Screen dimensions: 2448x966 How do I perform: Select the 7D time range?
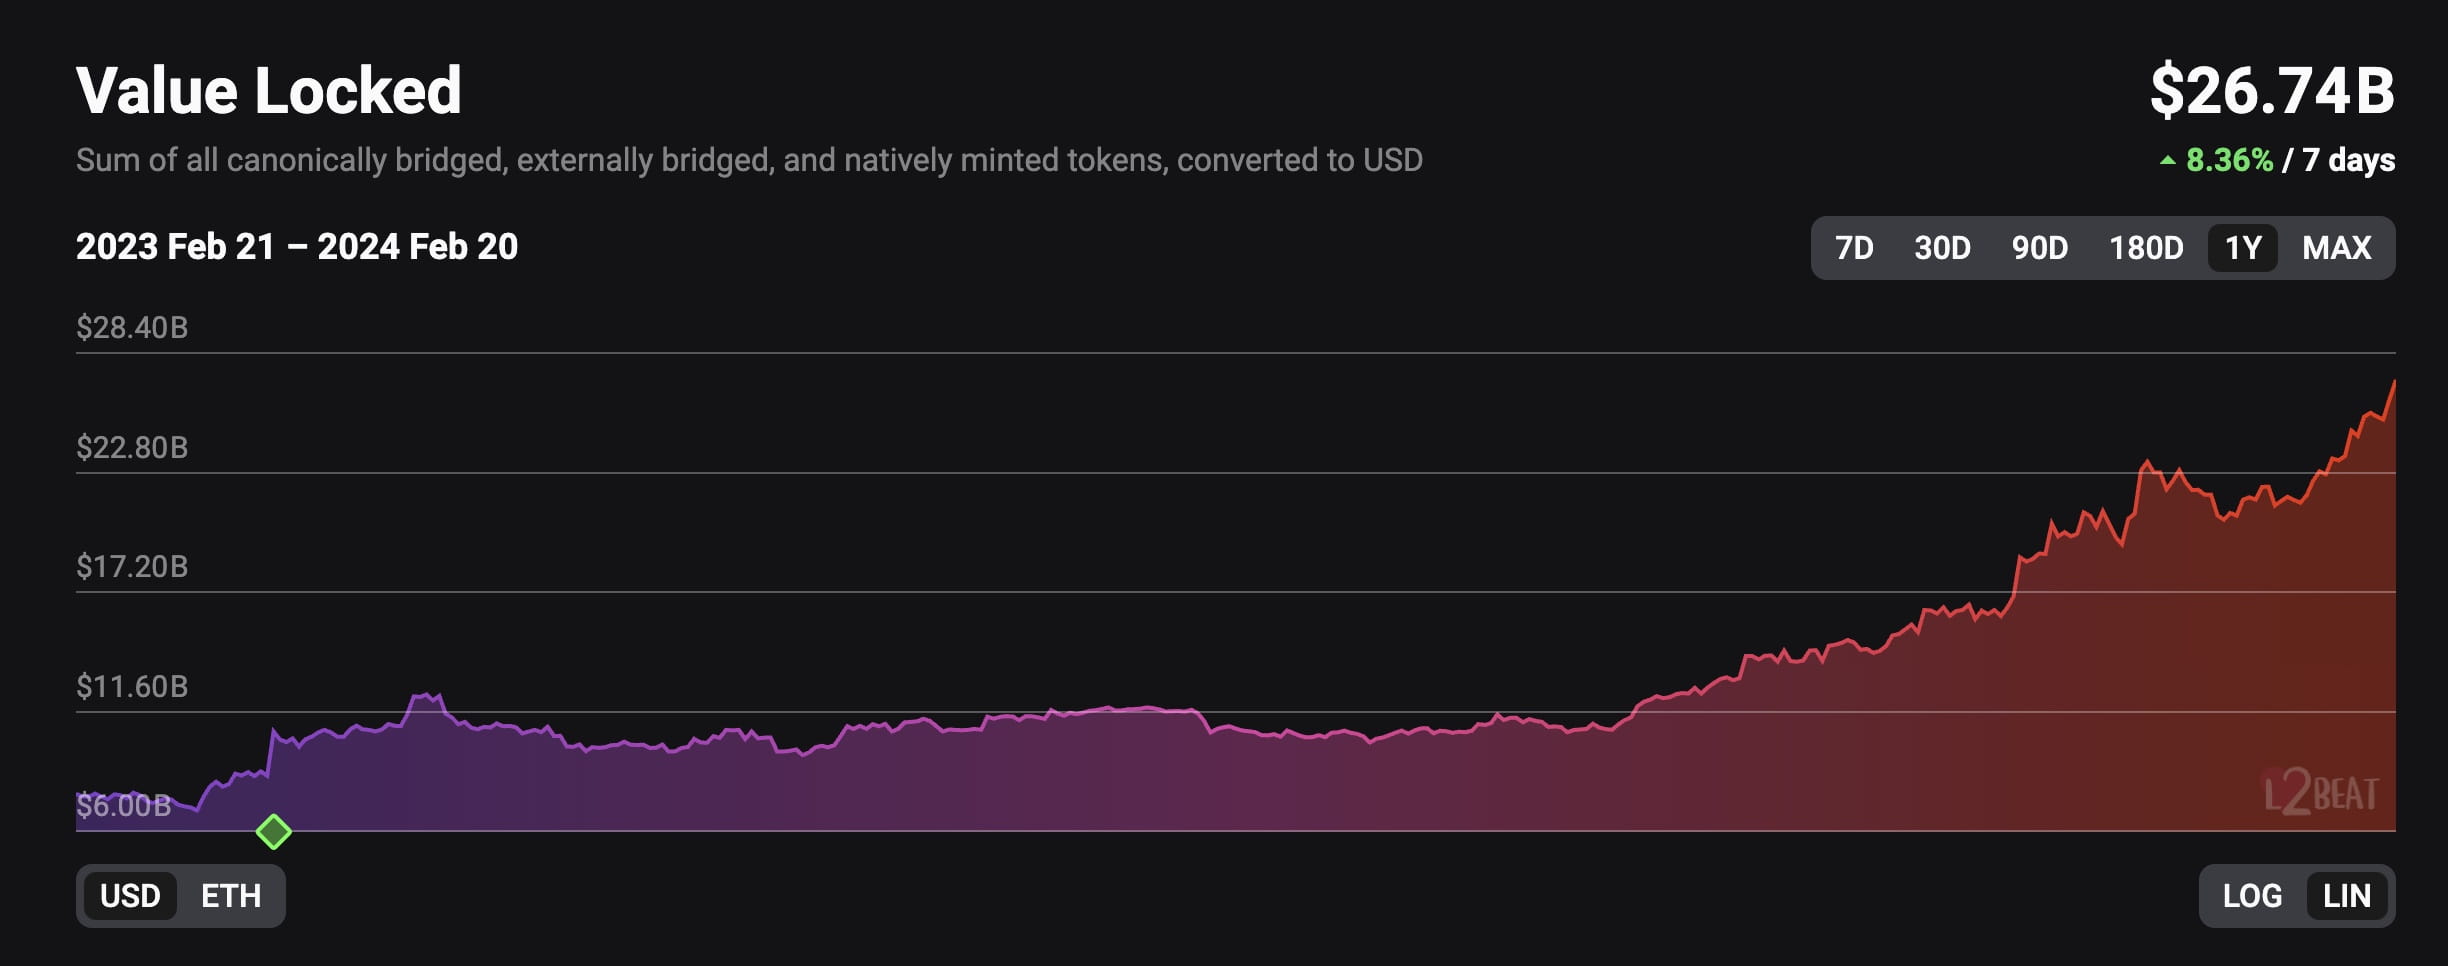1855,248
